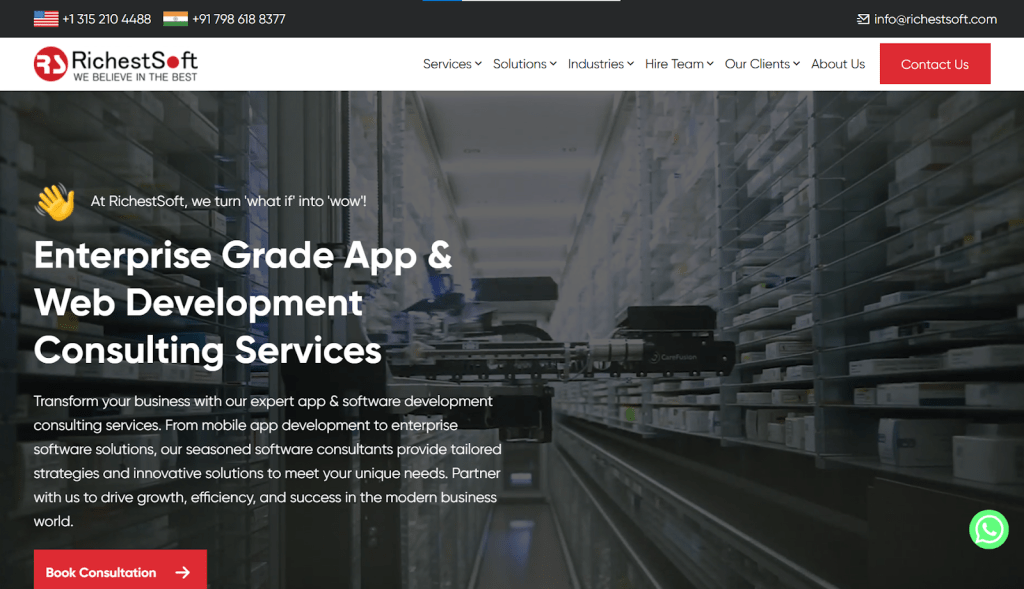Click the India flag icon
Image resolution: width=1024 pixels, height=589 pixels.
(x=175, y=19)
